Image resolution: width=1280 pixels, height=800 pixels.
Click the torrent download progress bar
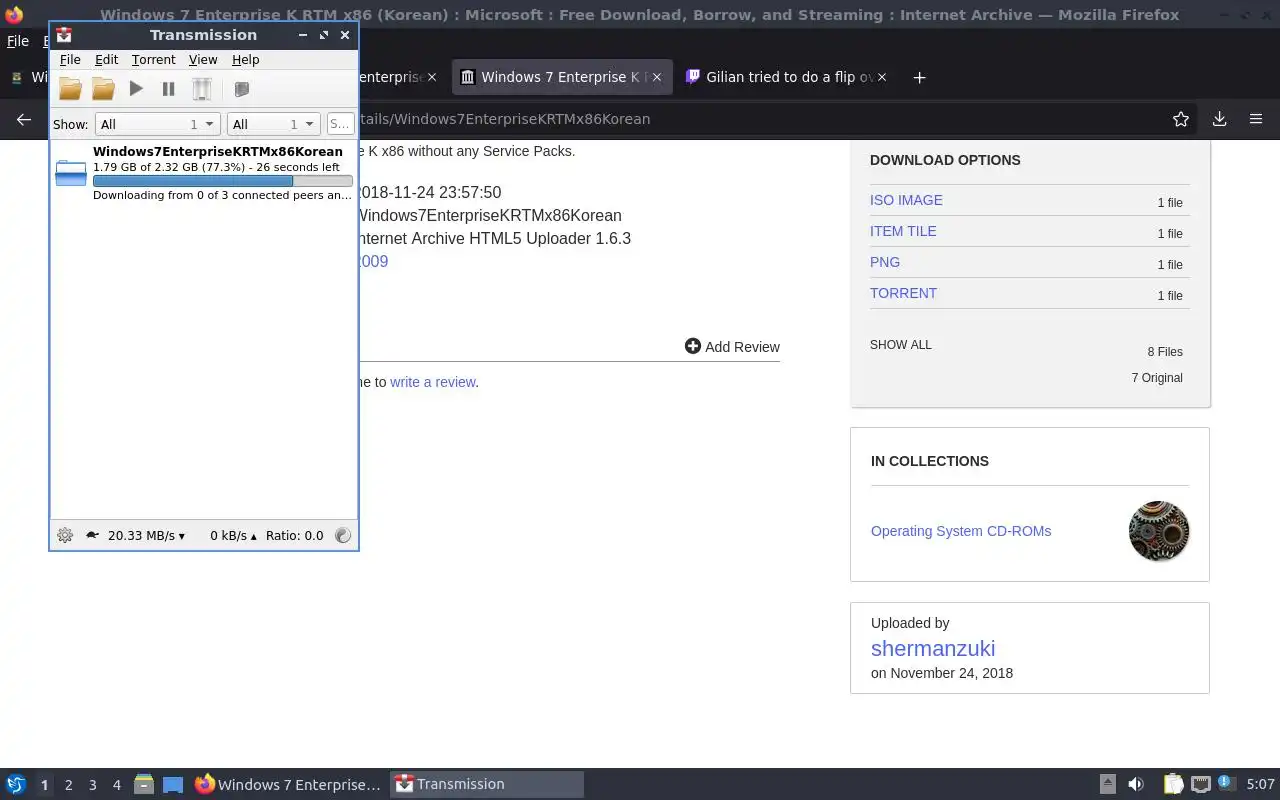tap(222, 181)
